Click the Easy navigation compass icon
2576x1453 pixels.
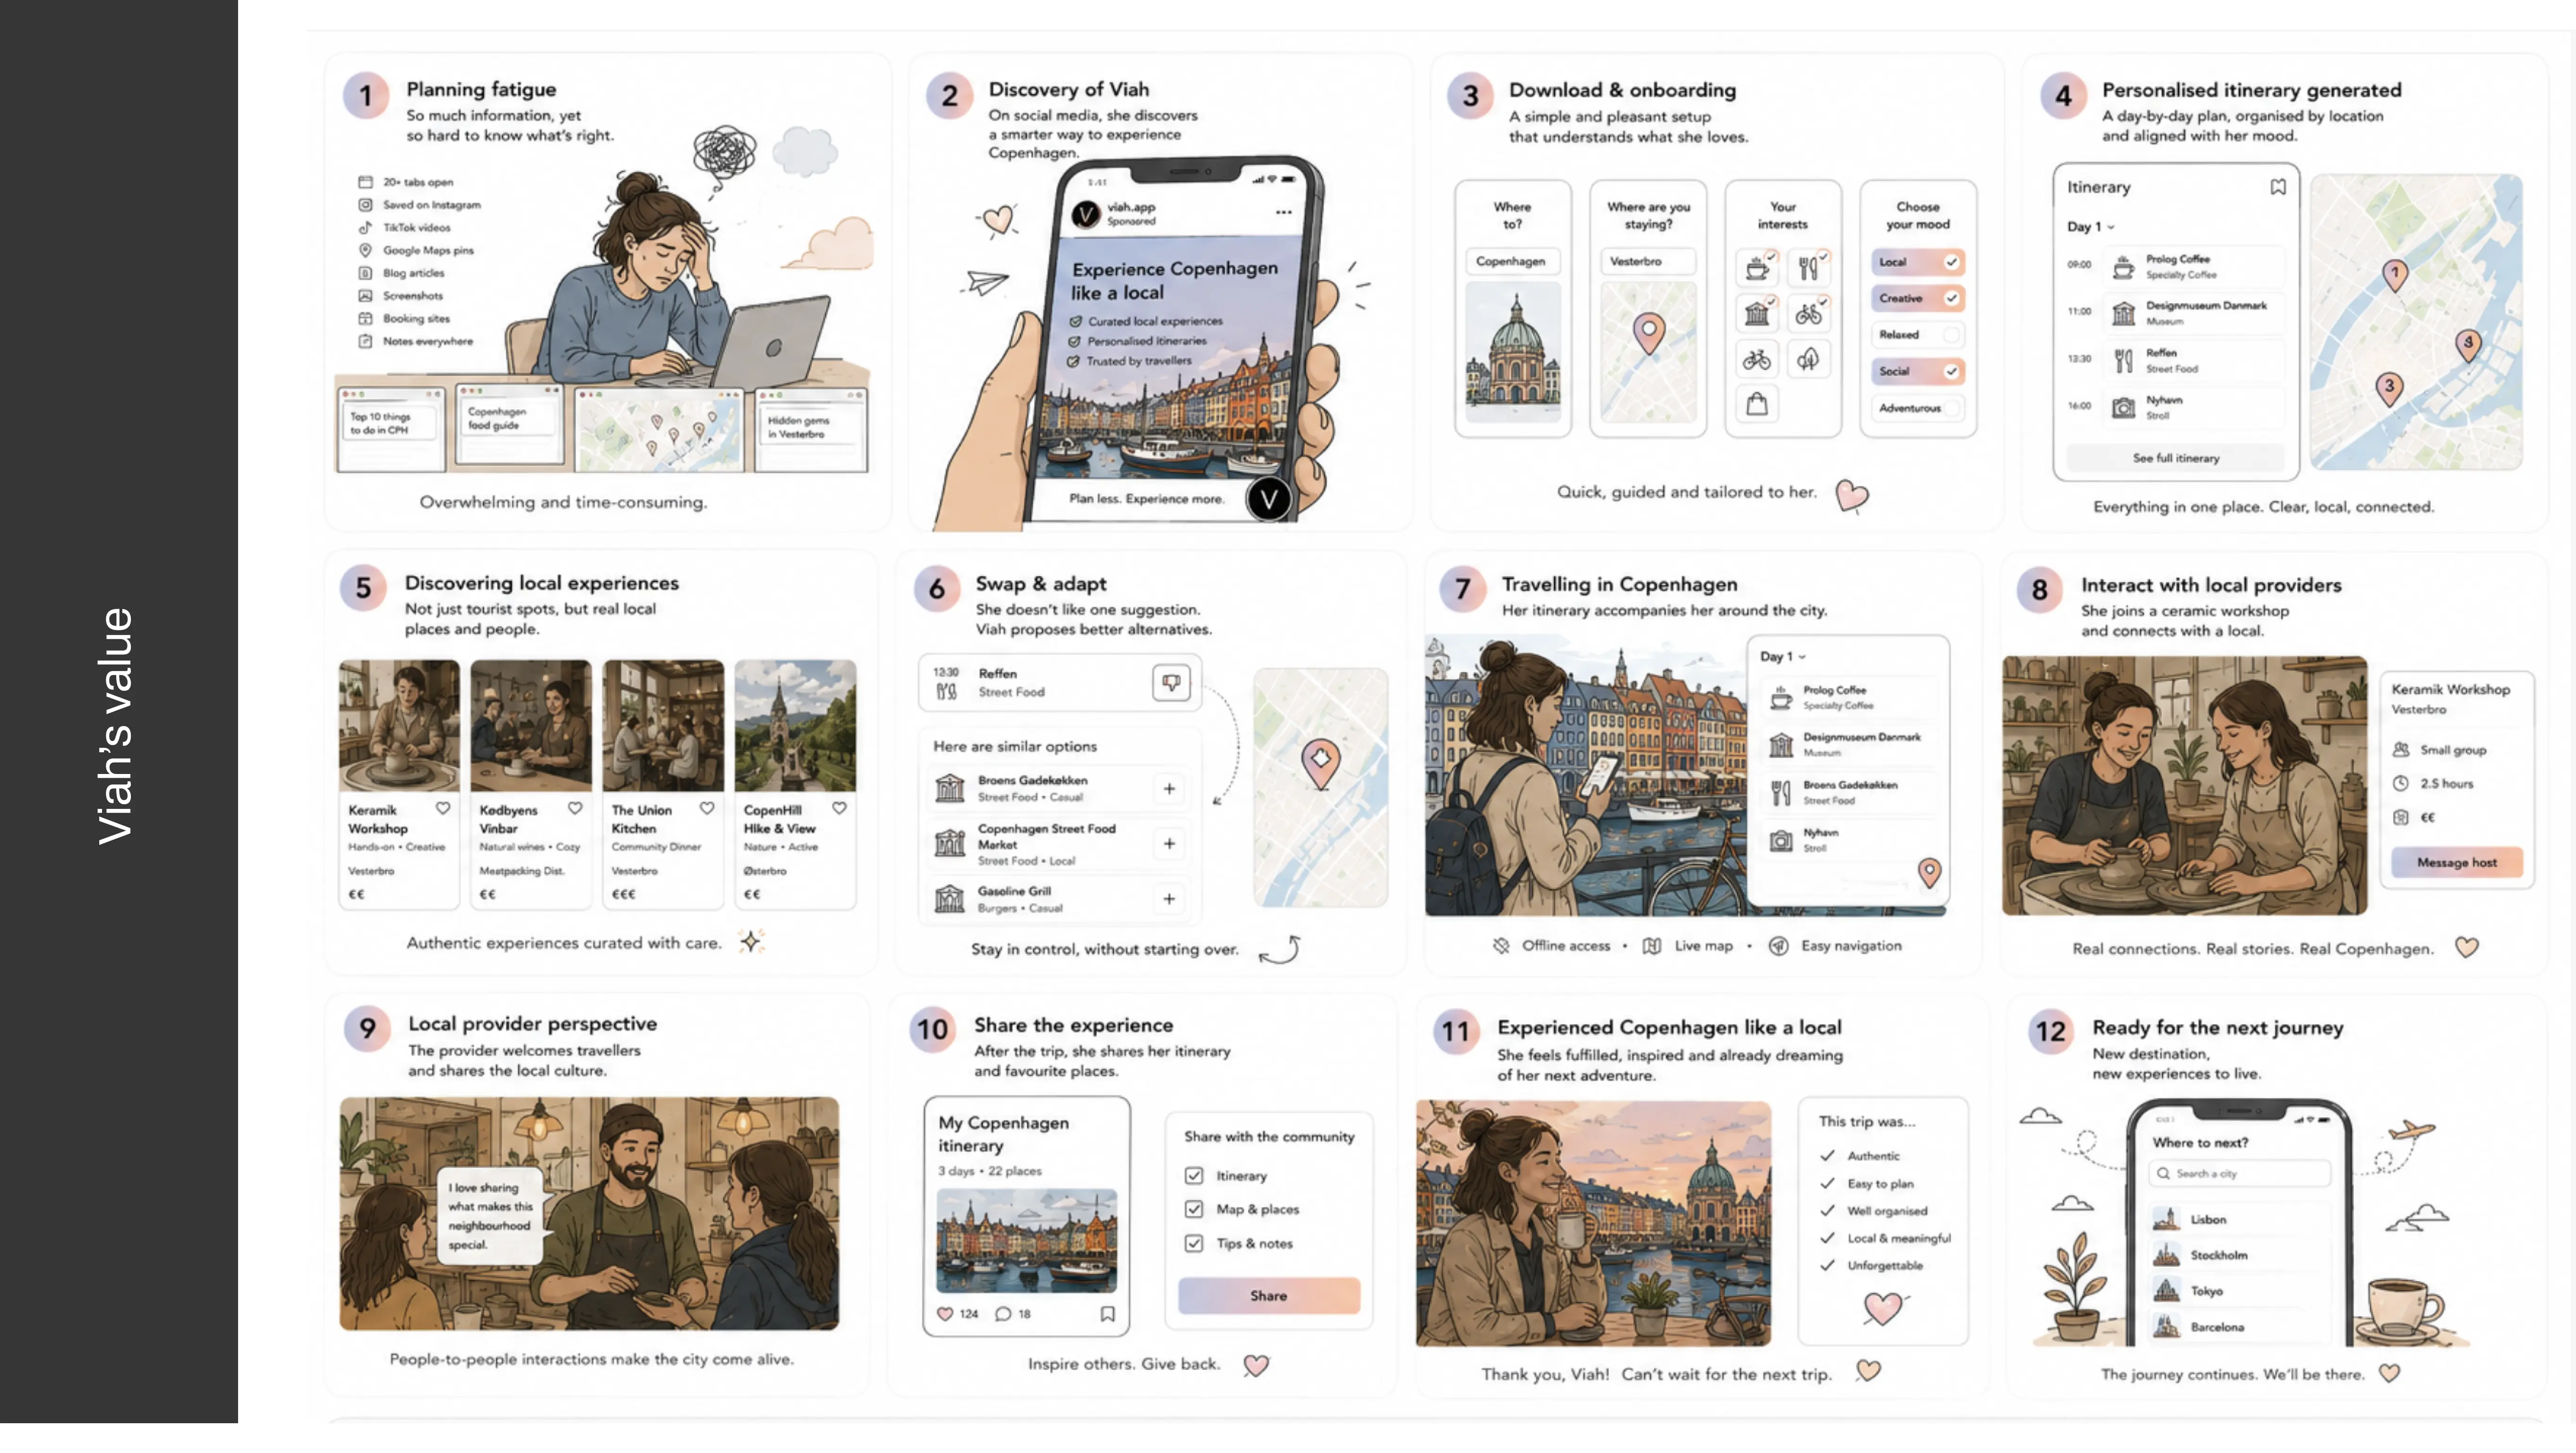1778,946
